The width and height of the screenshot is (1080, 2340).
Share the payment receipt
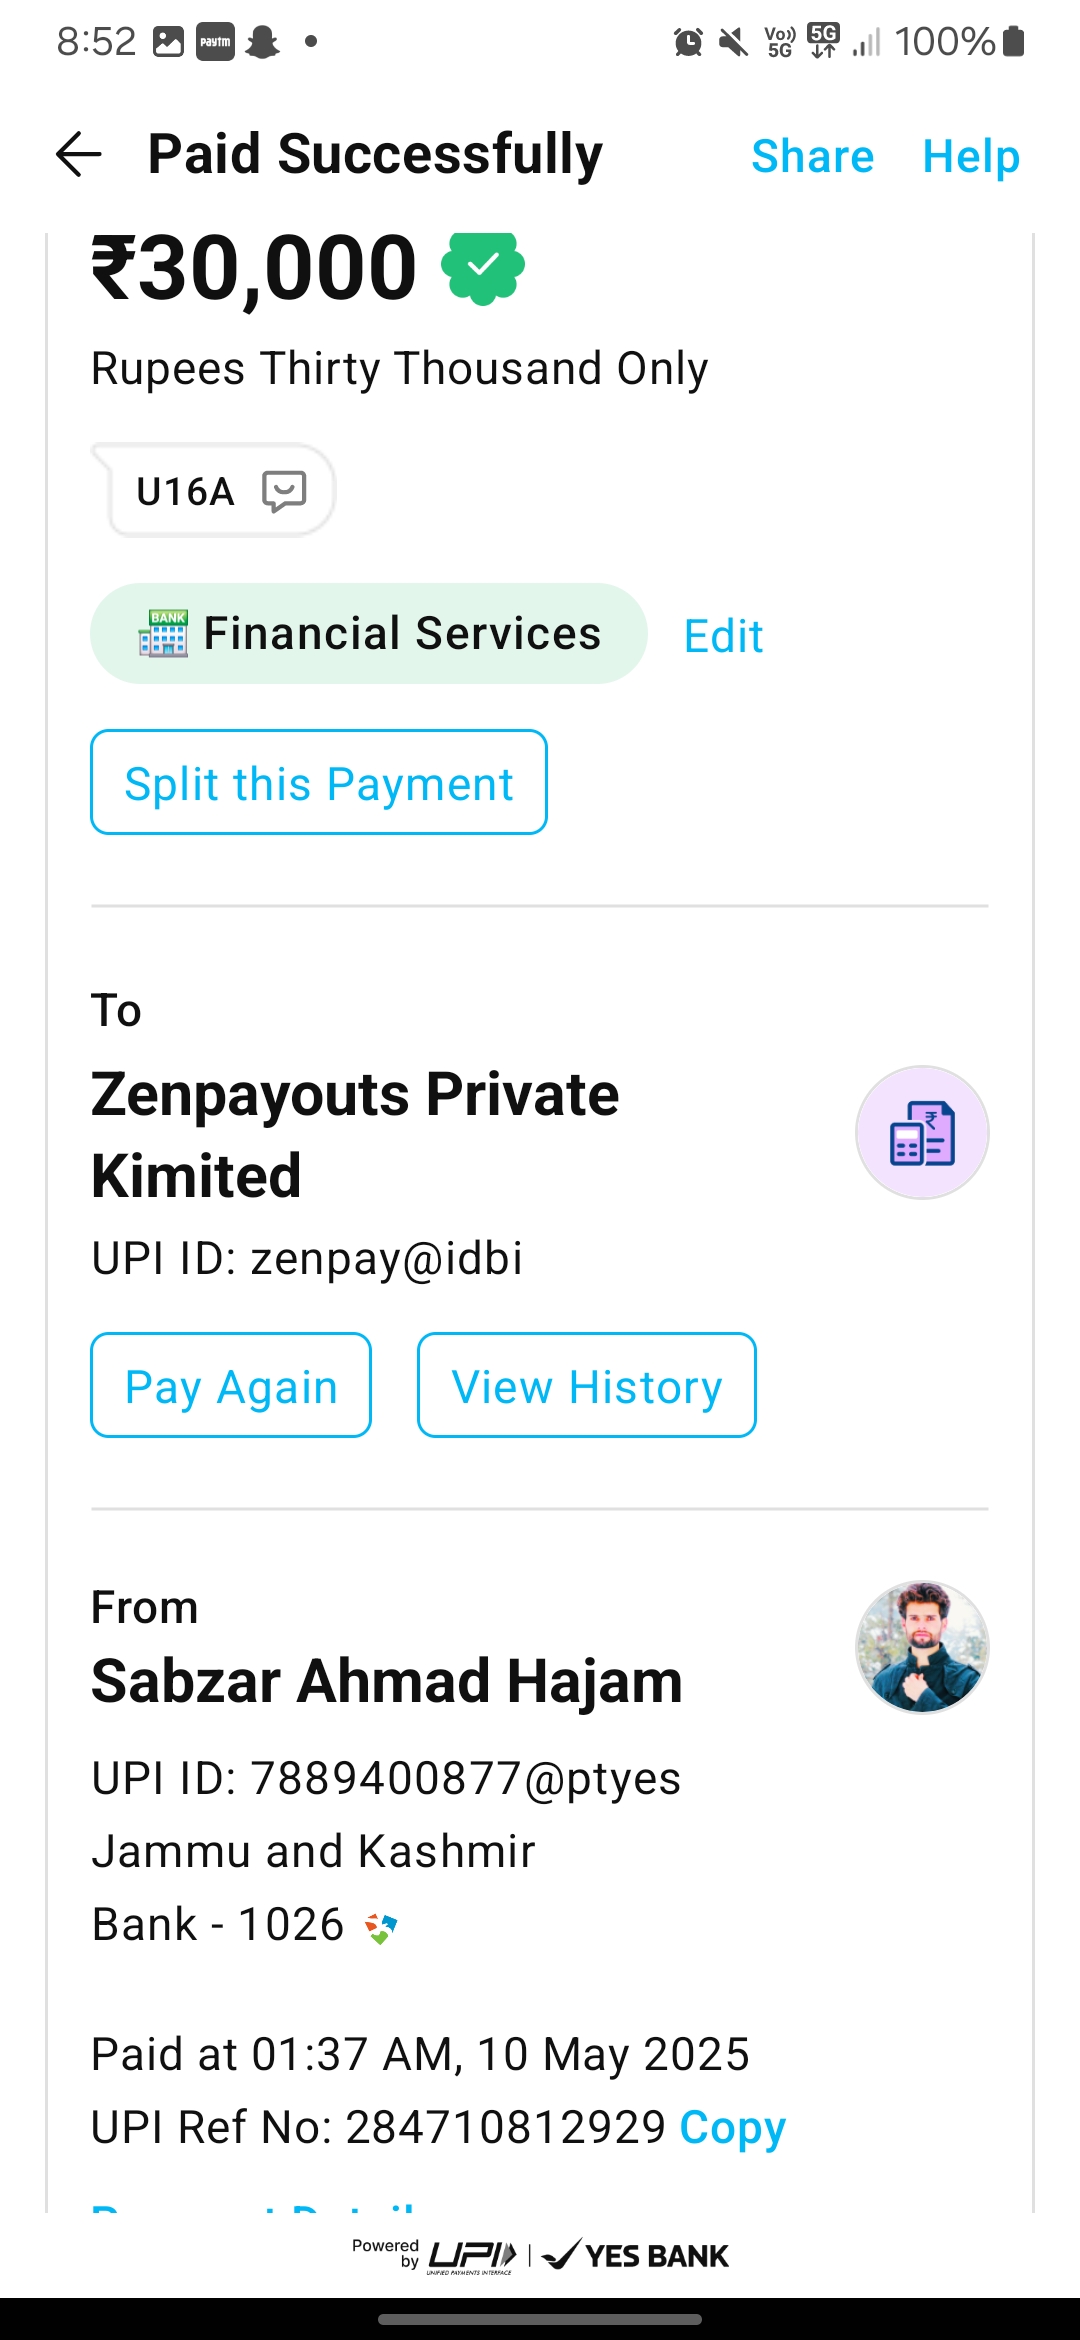point(812,156)
